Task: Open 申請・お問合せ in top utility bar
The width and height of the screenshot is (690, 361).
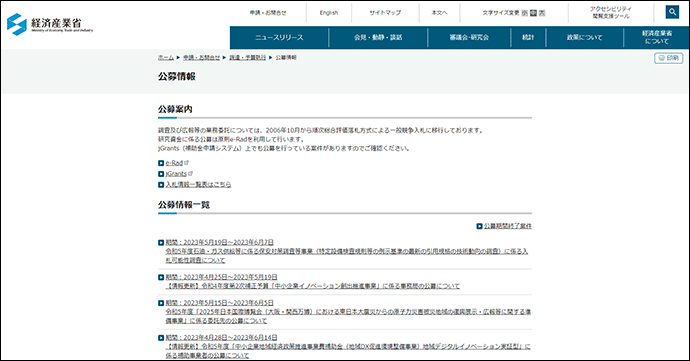Action: click(268, 13)
